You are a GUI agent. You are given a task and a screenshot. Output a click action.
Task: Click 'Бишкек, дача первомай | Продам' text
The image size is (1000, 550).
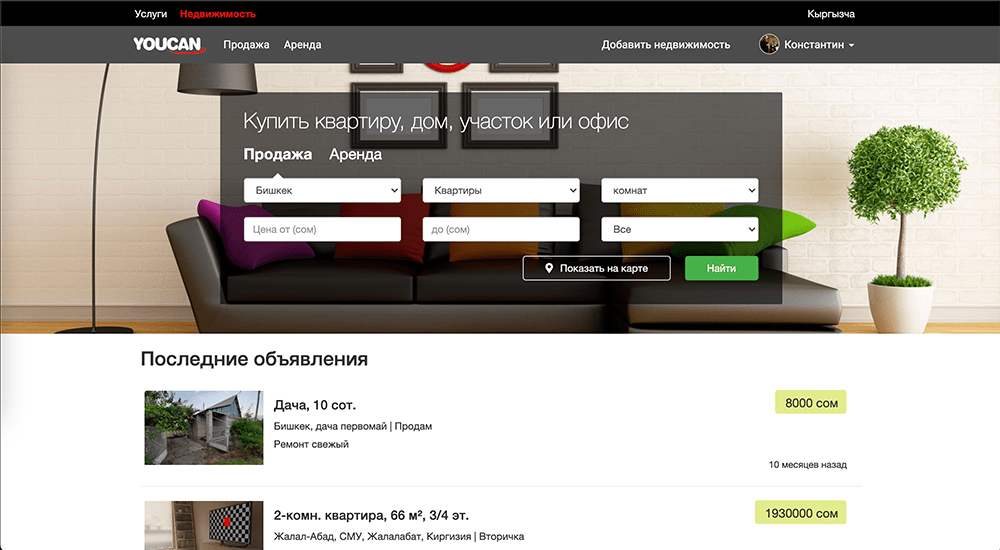point(353,426)
